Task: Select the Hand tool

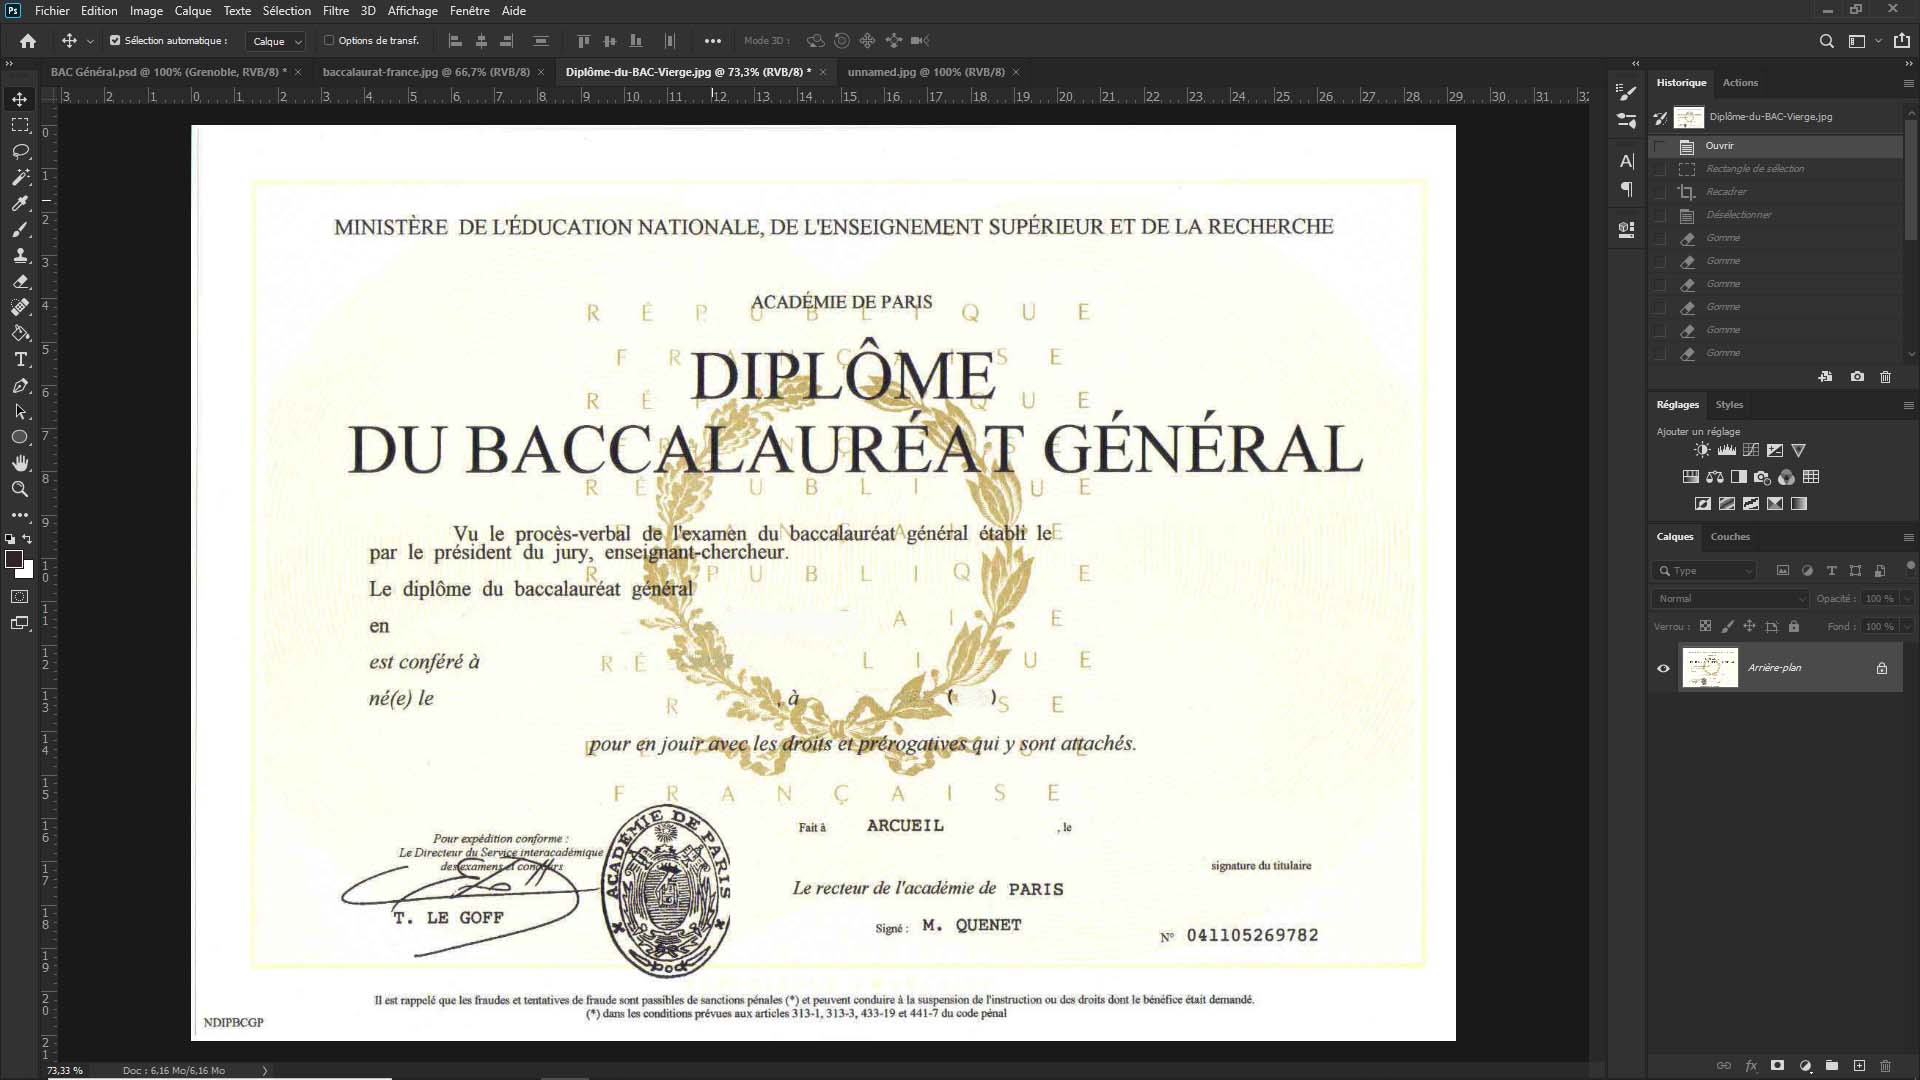Action: click(20, 463)
